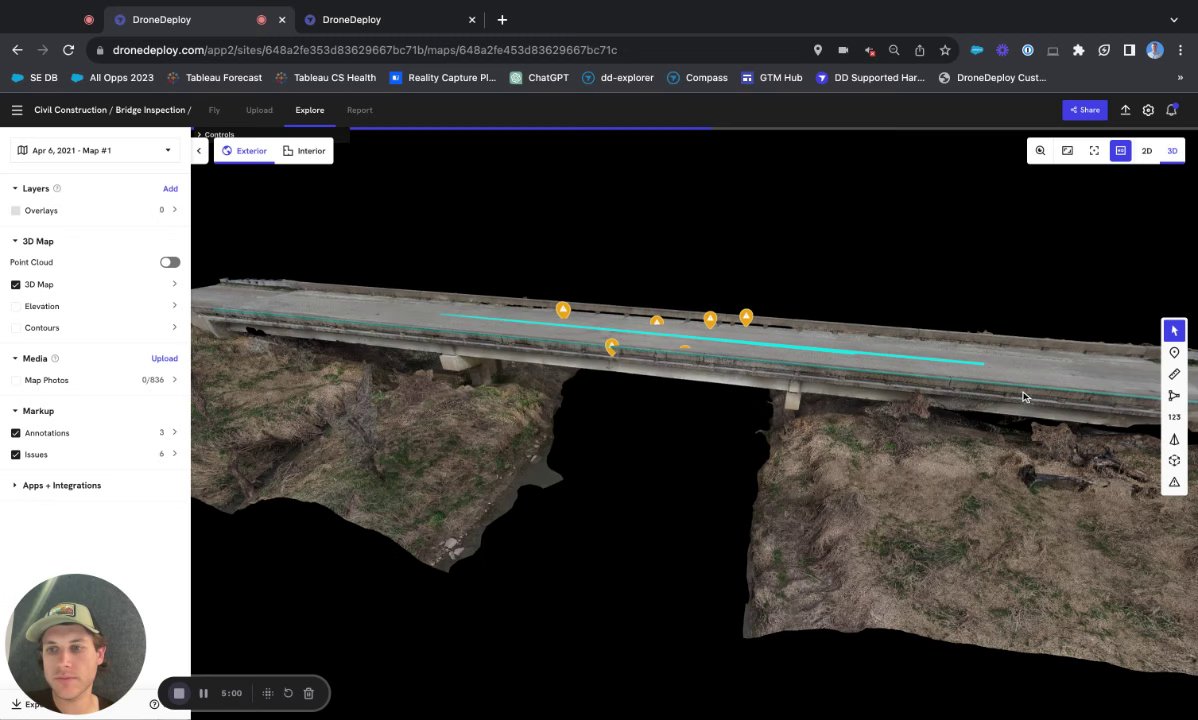Open the Apr 6, 2021 map date dropdown
The image size is (1198, 720).
tap(95, 151)
